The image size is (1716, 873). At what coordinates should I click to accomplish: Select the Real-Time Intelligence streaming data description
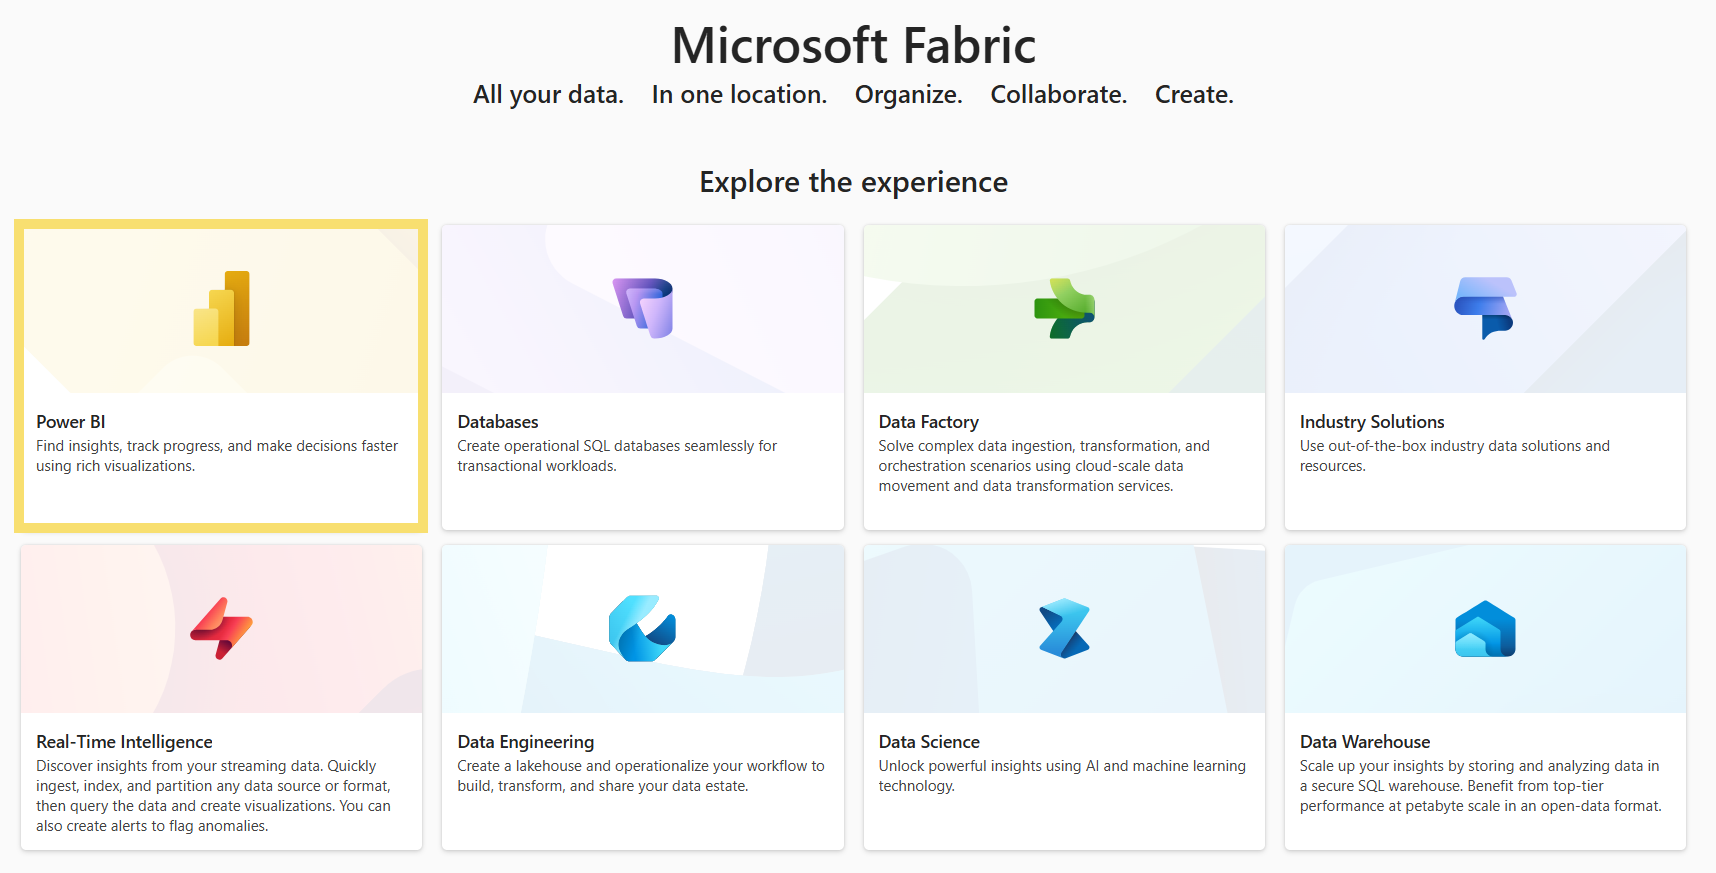pyautogui.click(x=214, y=796)
